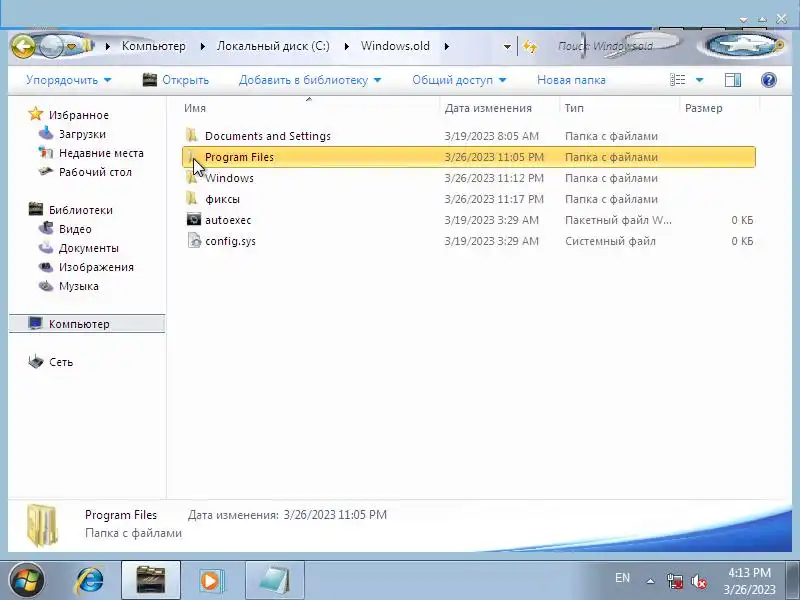This screenshot has width=800, height=600.
Task: Open the clock showing 4:13 PM
Action: coord(749,581)
